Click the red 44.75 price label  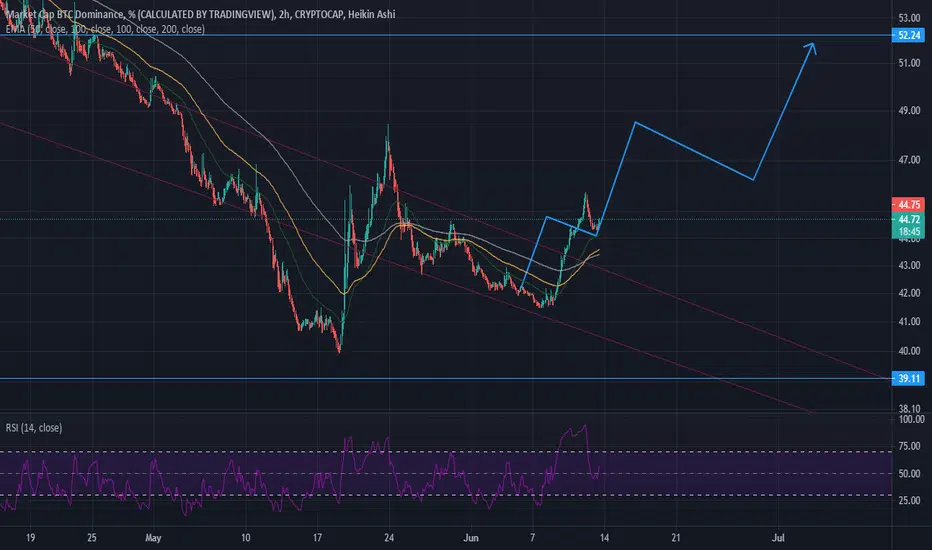(x=909, y=205)
